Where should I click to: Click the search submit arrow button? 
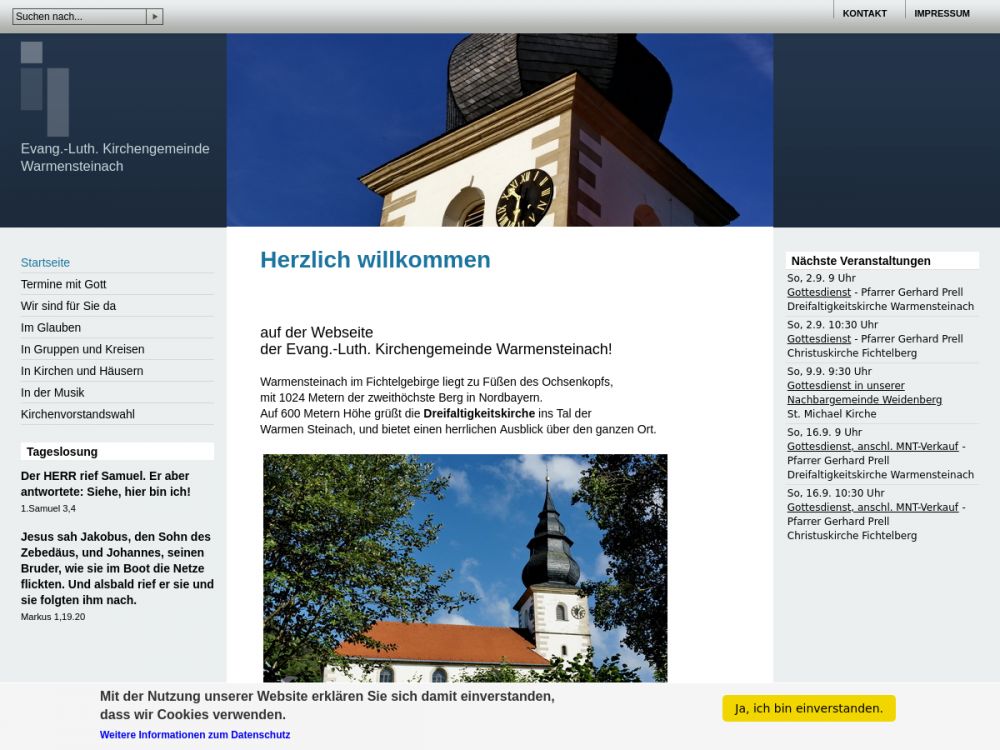click(154, 17)
